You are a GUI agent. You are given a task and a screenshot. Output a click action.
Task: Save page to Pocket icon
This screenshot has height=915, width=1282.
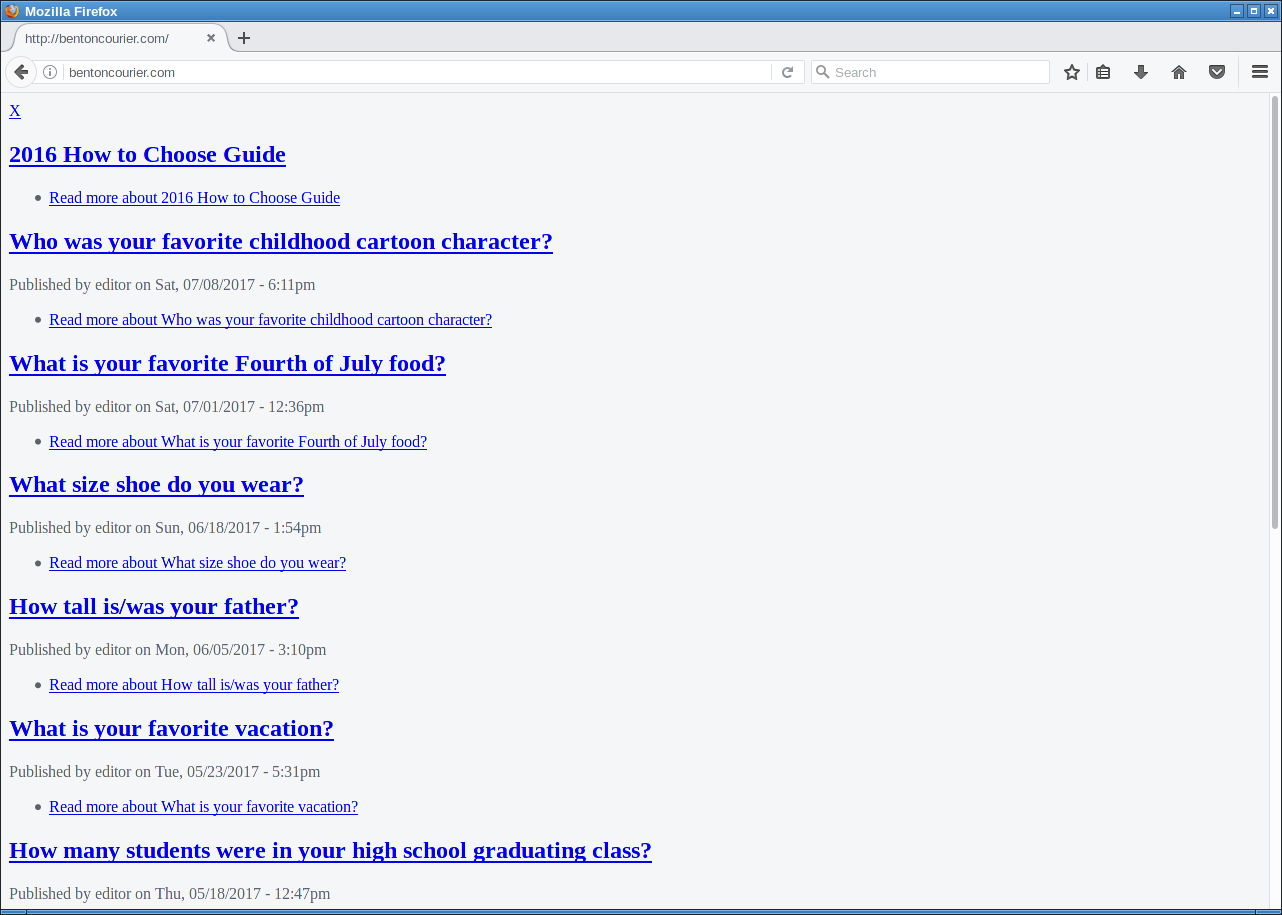point(1217,72)
